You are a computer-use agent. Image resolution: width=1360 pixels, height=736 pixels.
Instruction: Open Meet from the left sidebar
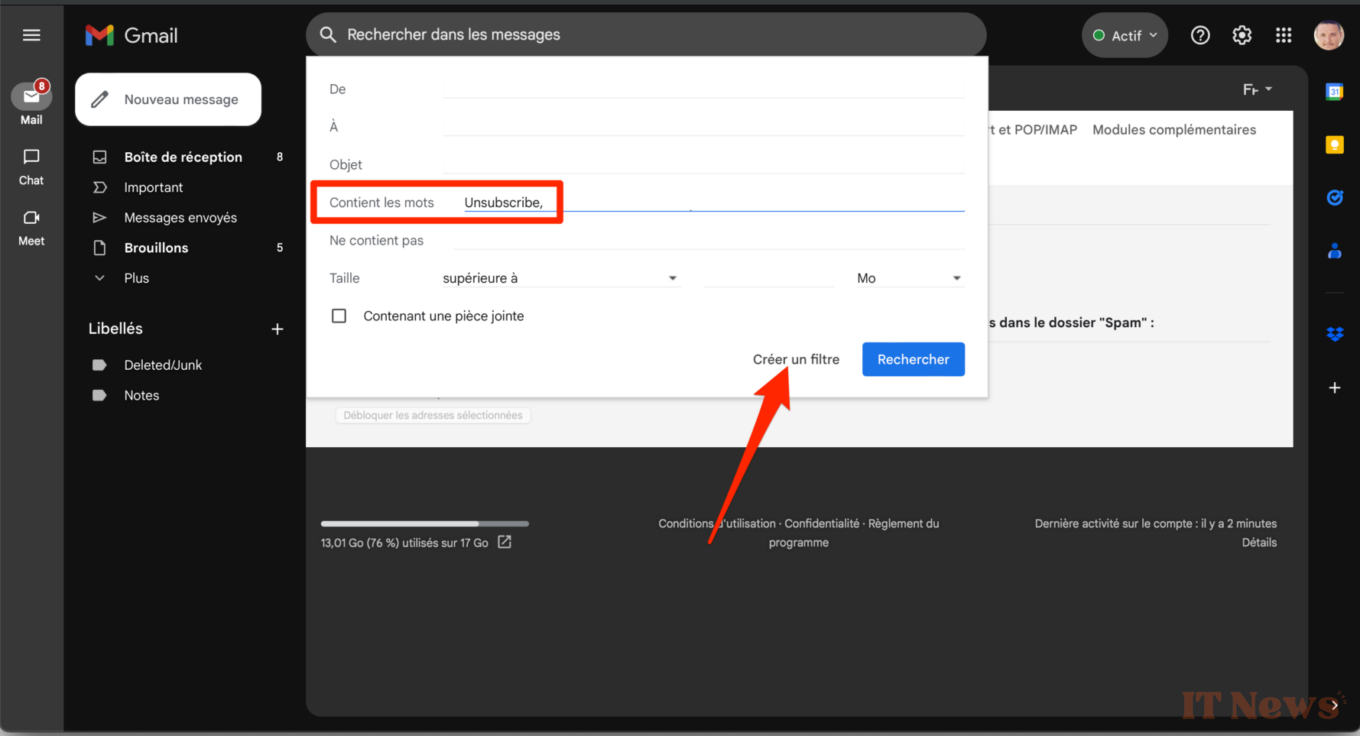[x=31, y=226]
